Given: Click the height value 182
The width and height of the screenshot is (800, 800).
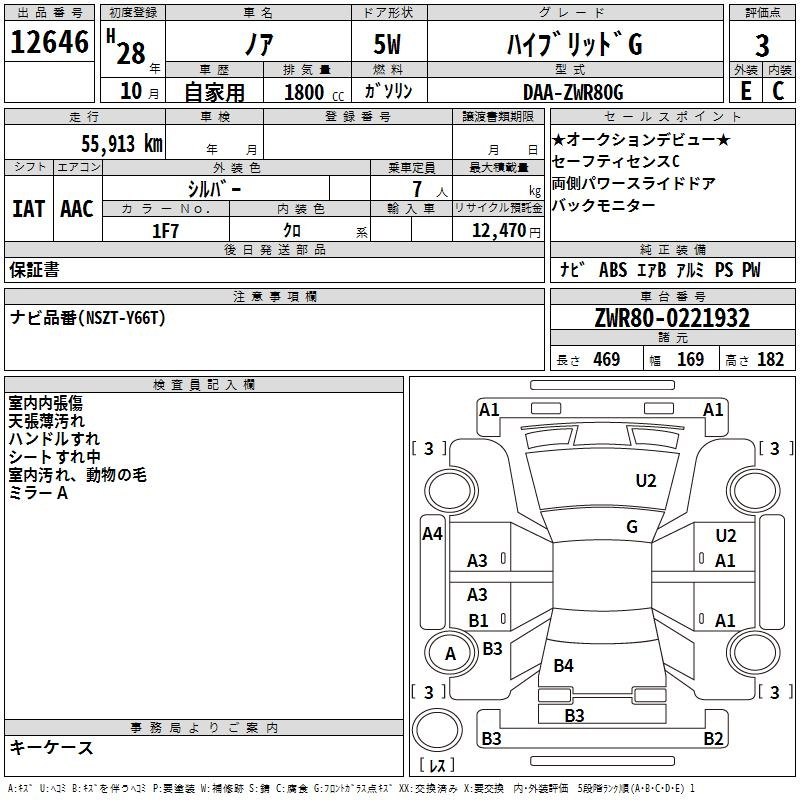Looking at the screenshot, I should [770, 359].
